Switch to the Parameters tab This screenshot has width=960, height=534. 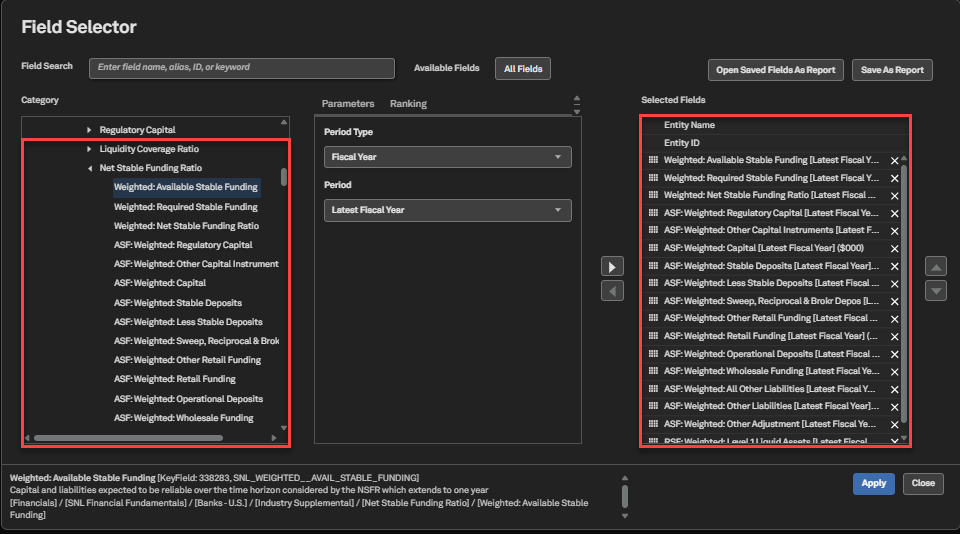click(x=348, y=103)
